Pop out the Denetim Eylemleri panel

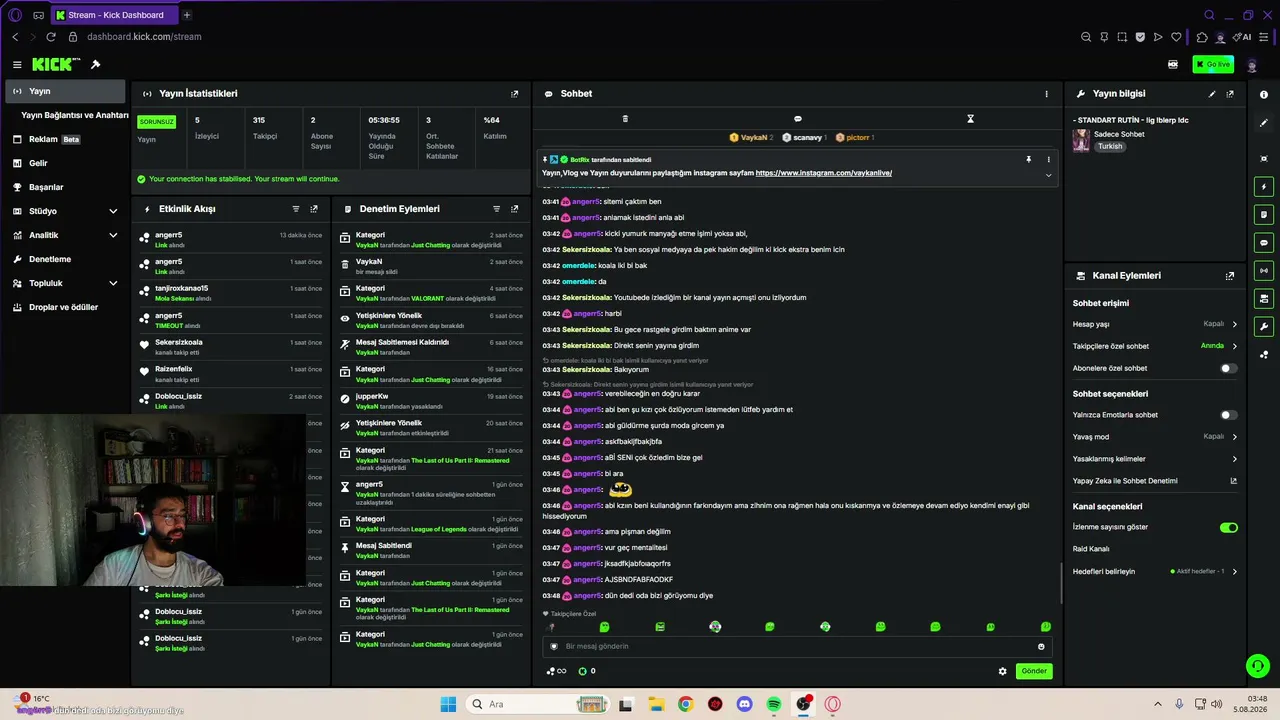click(515, 209)
